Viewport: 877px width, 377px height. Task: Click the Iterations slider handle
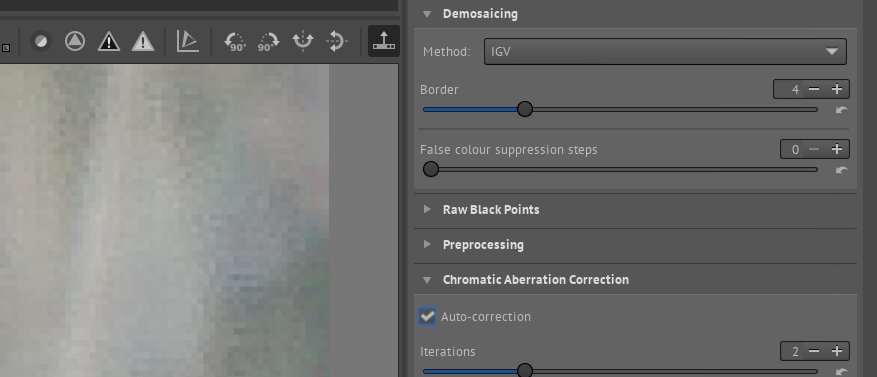[x=525, y=370]
